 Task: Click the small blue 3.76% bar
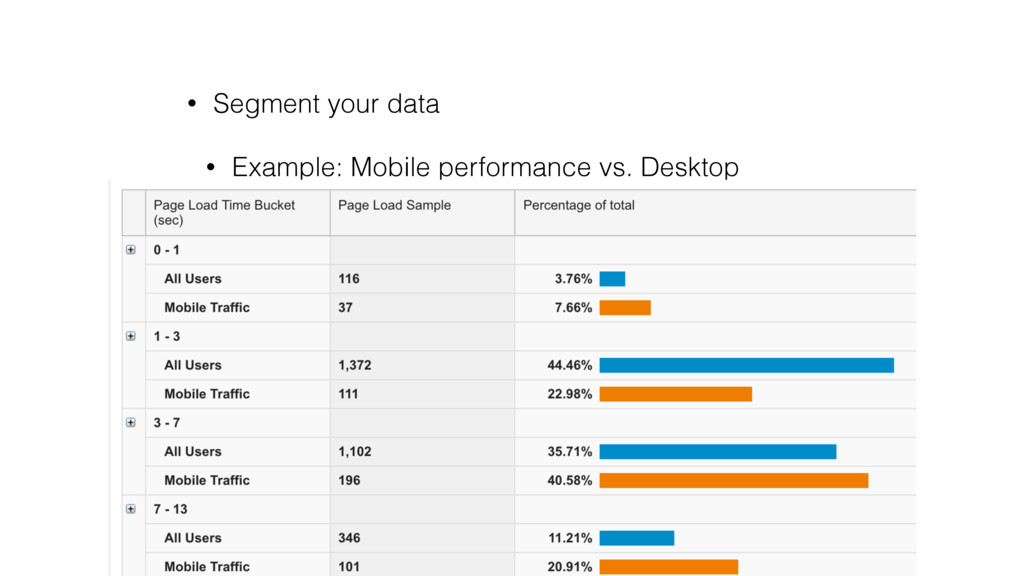pos(613,279)
